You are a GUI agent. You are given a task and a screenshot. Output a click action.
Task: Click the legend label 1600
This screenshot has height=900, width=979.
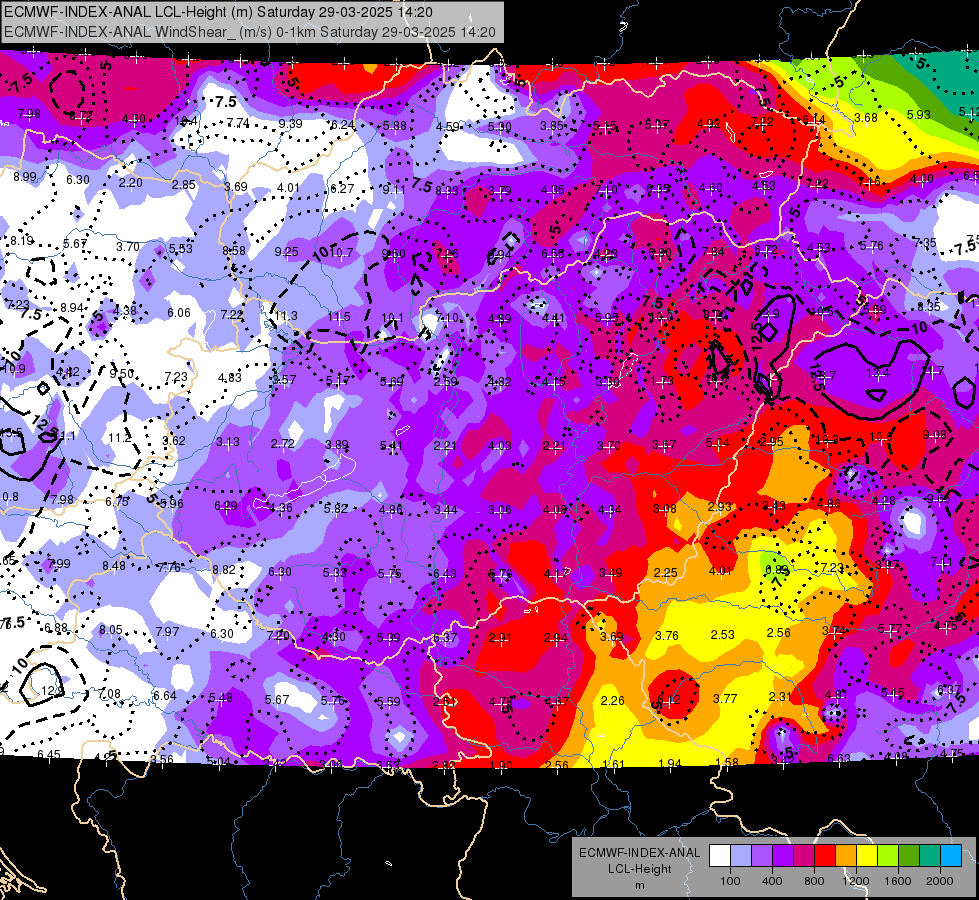[x=898, y=881]
